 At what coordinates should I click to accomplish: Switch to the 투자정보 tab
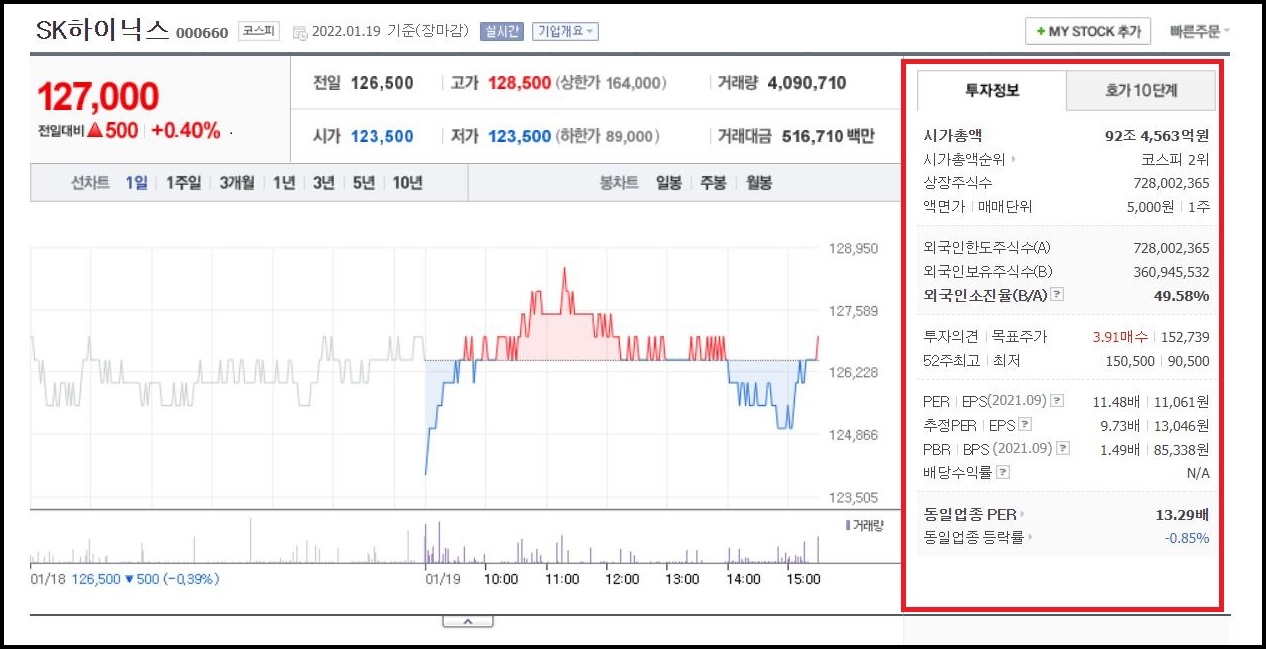click(992, 91)
